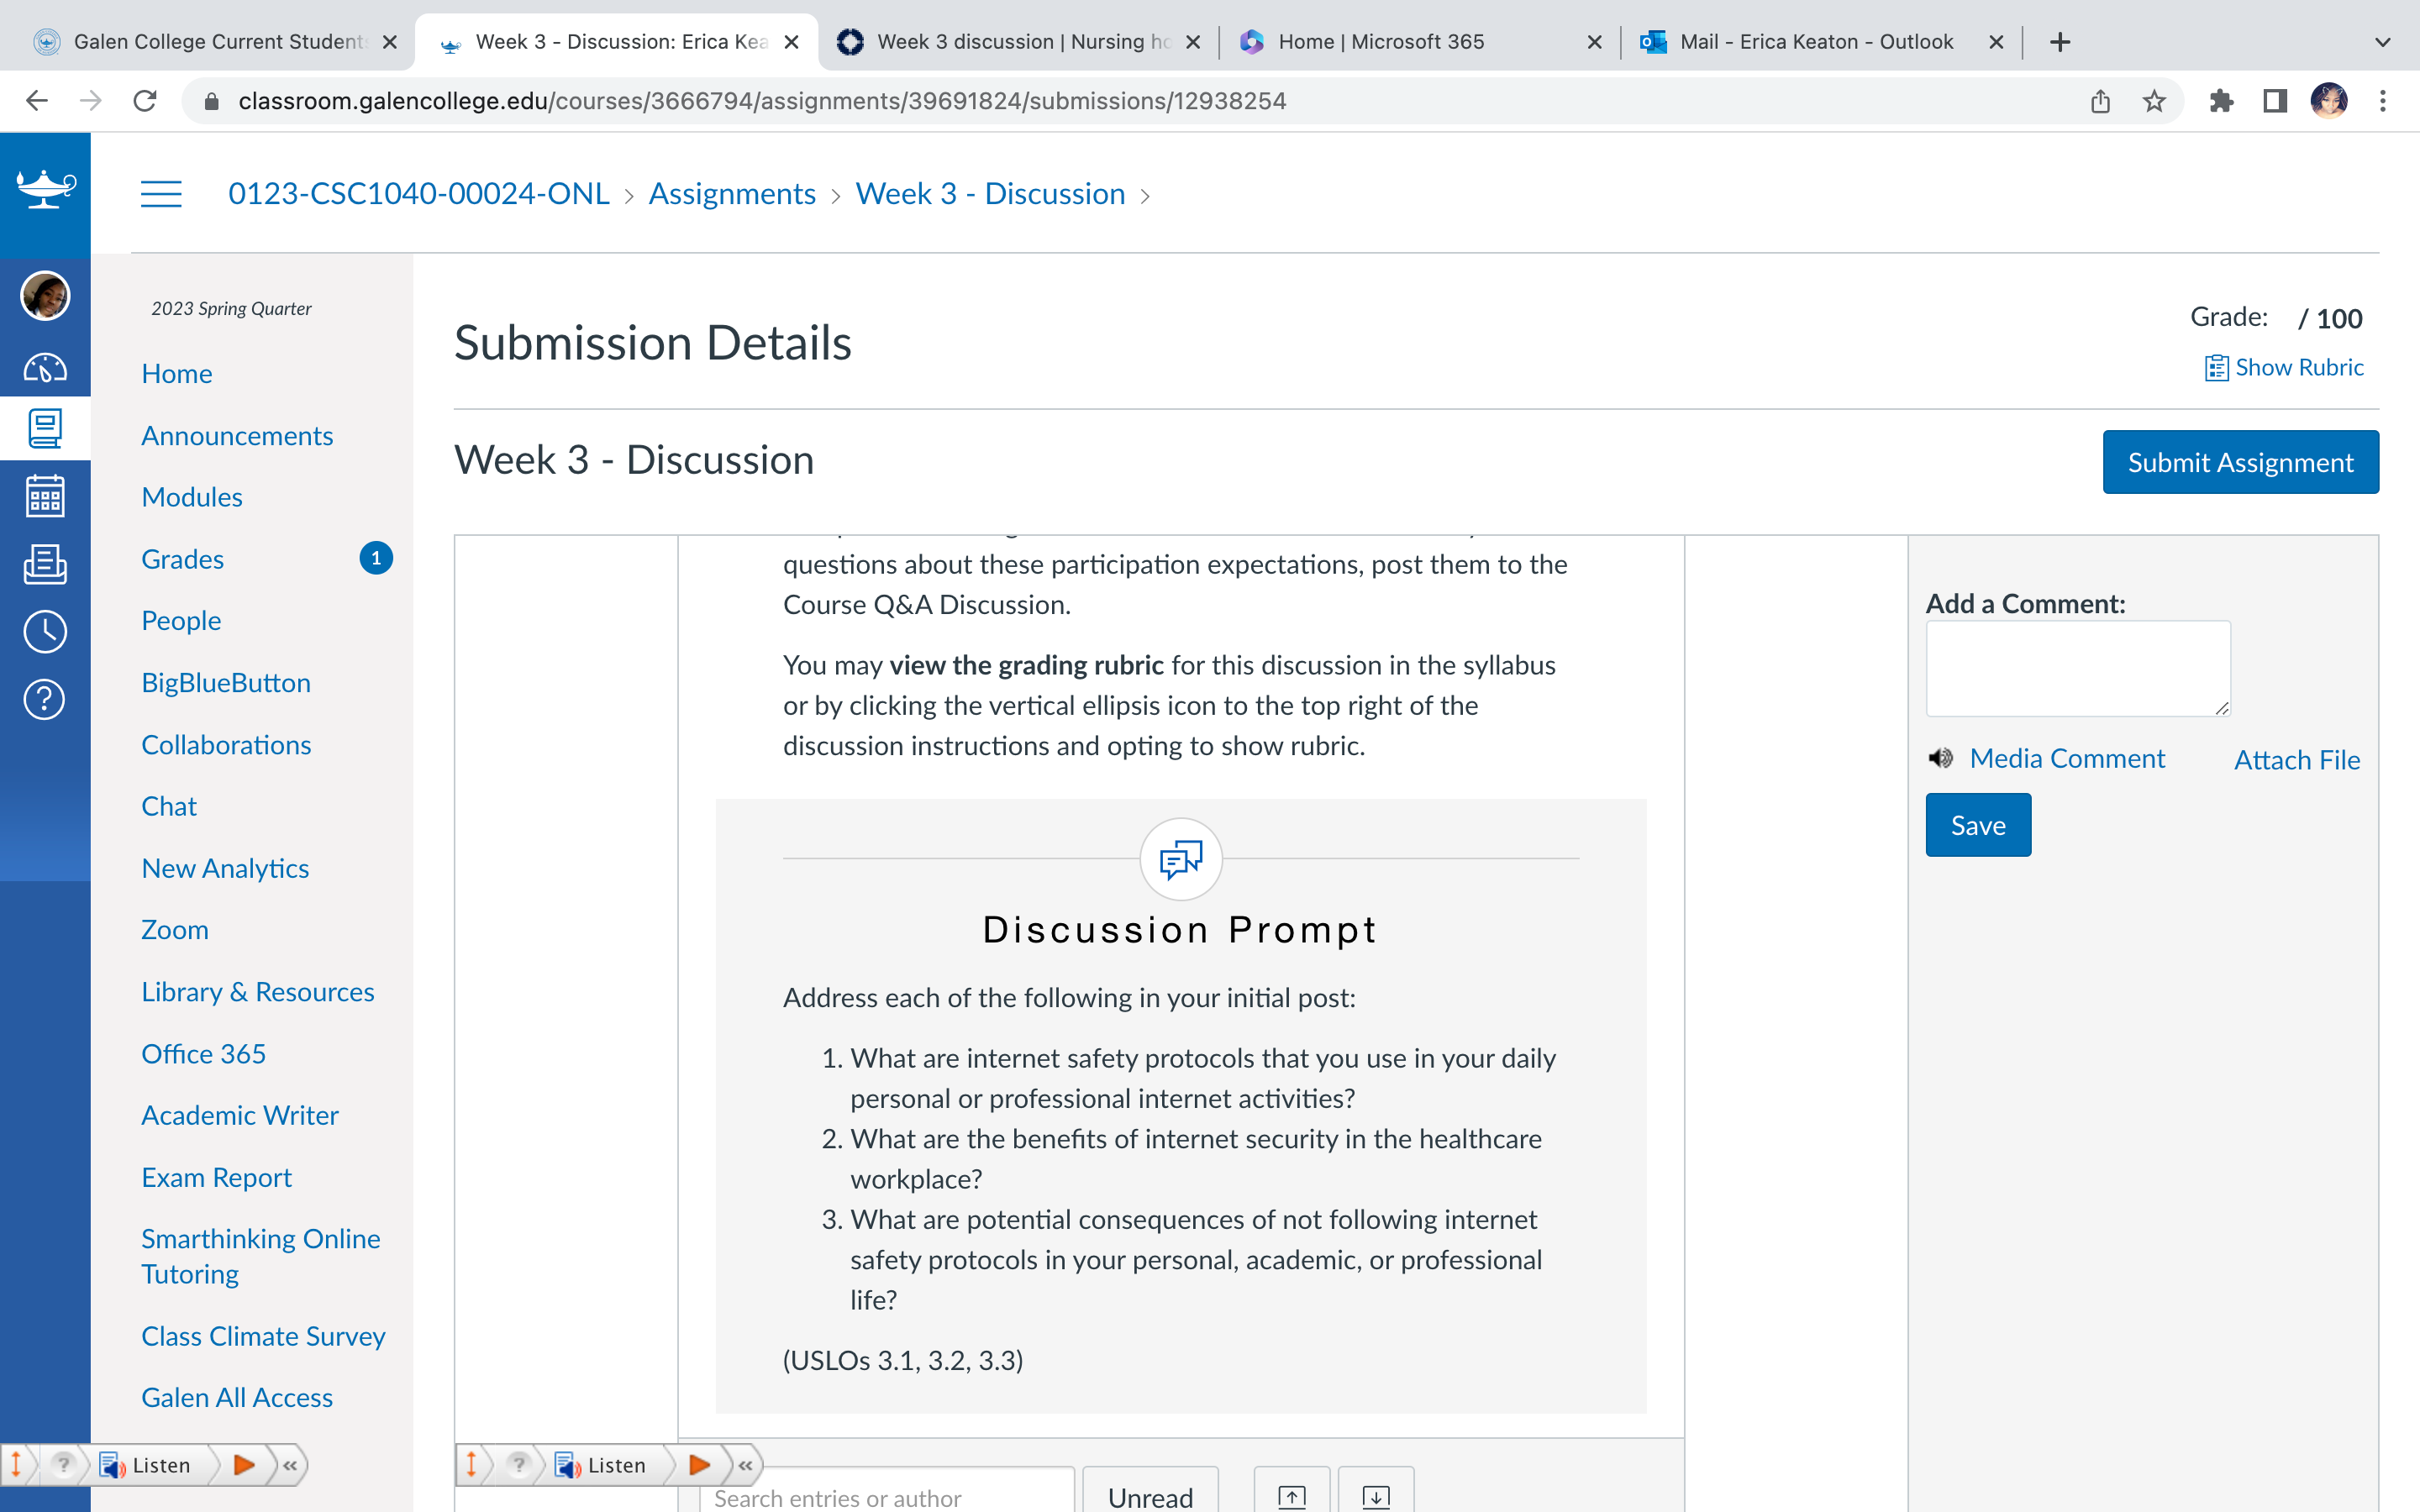Click the Add a Comment text box

[x=2078, y=668]
